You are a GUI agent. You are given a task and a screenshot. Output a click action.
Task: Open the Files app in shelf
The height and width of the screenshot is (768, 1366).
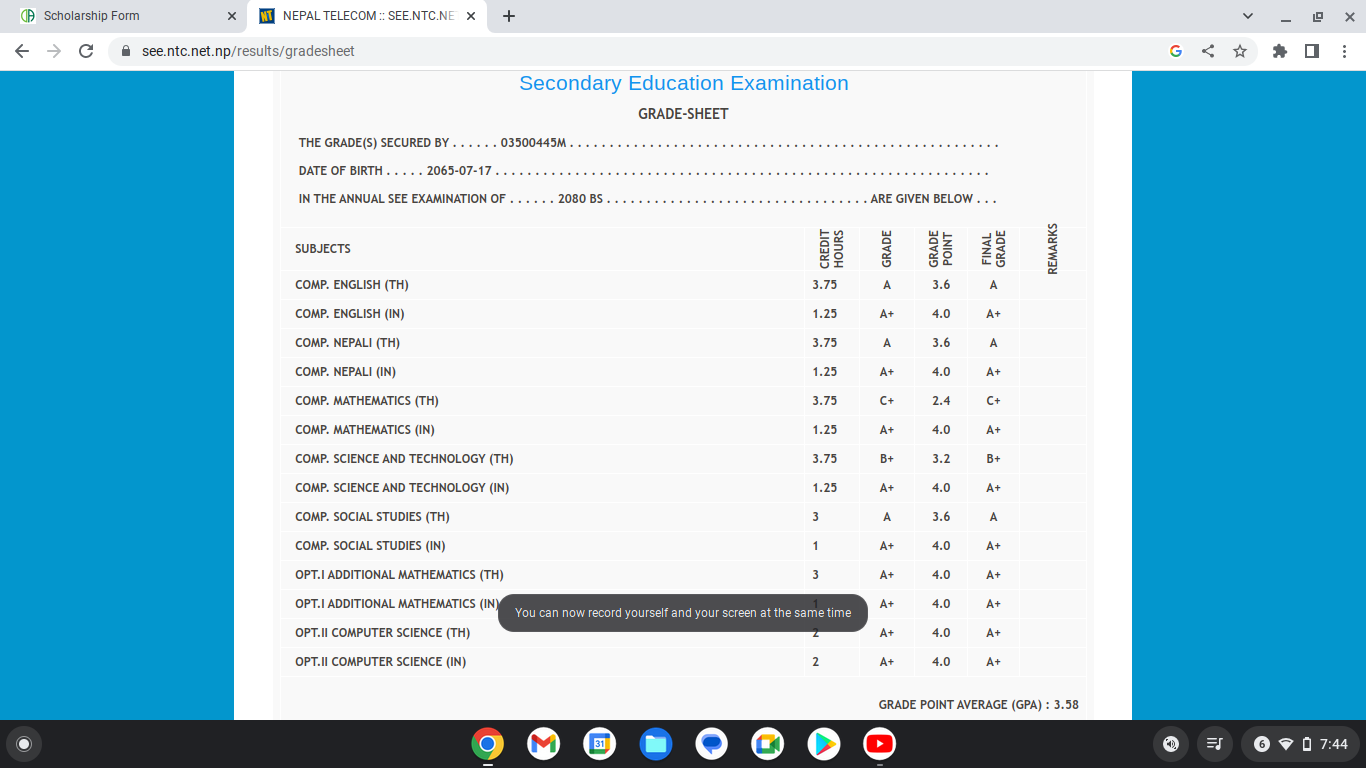[655, 744]
